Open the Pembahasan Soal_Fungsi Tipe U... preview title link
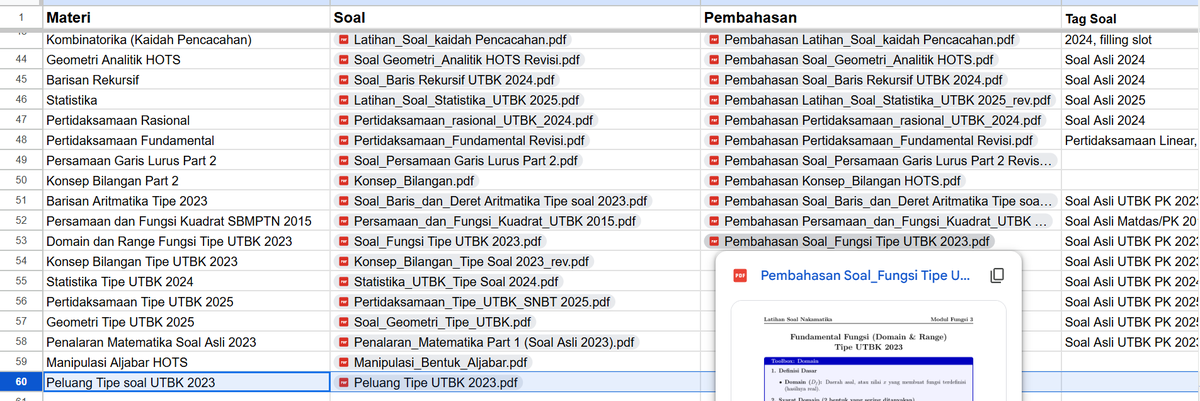Screen dimensions: 1200x401 865,275
